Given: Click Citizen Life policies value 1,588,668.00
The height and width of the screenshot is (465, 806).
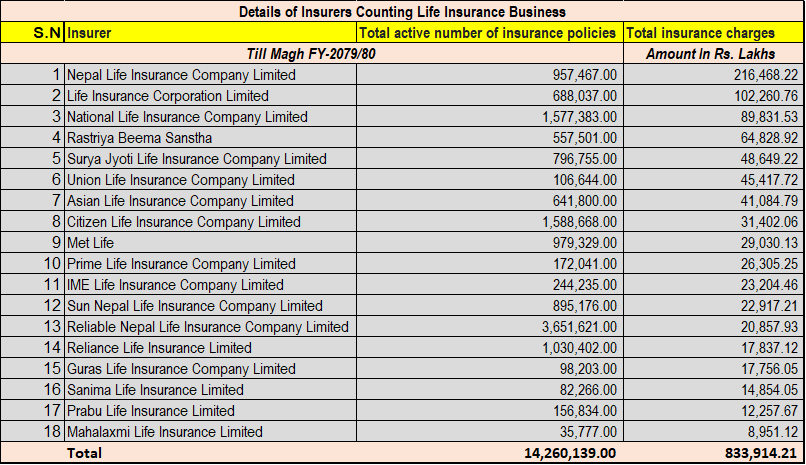Looking at the screenshot, I should click(x=567, y=222).
